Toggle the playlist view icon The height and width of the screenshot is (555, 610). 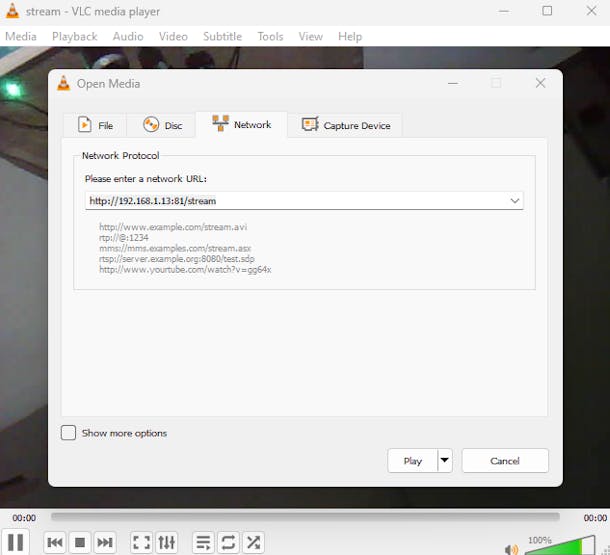coord(203,542)
